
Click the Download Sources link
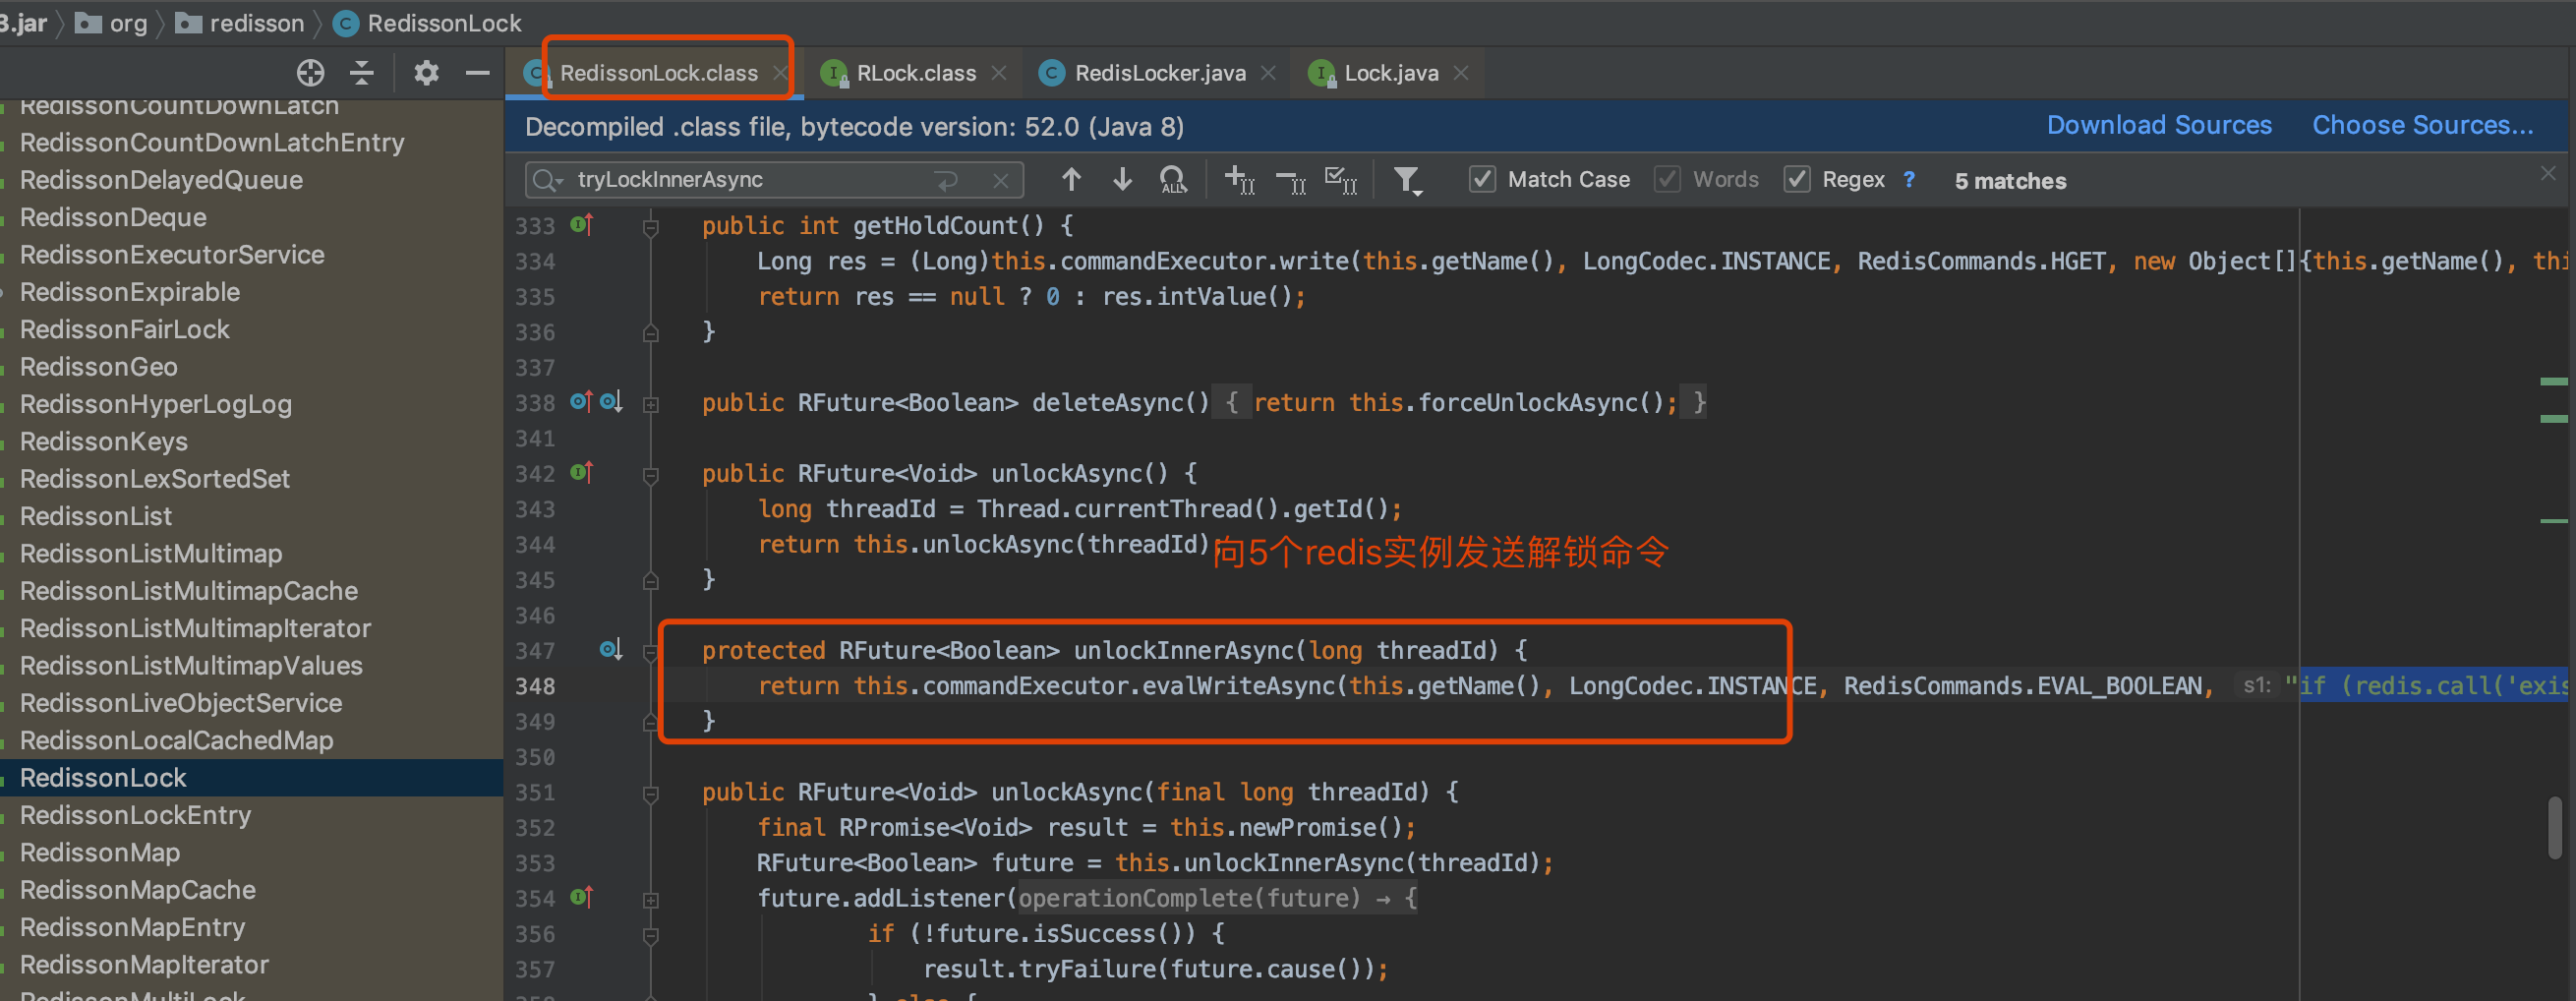click(2159, 126)
